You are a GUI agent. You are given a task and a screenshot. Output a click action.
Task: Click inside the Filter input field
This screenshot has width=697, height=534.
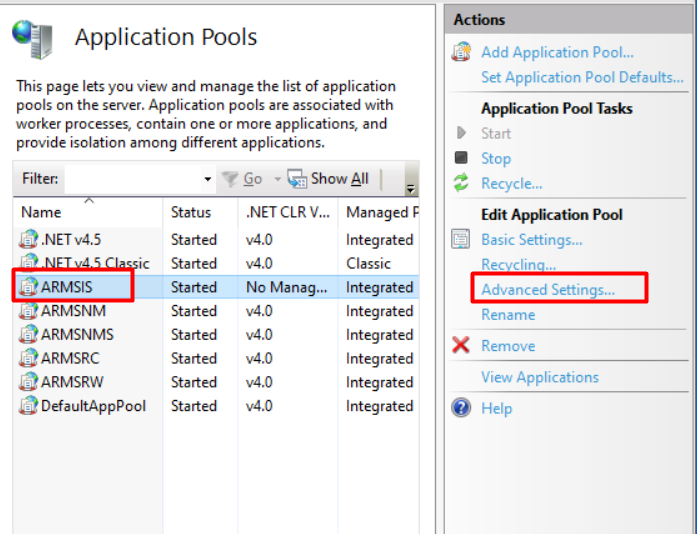[x=133, y=179]
